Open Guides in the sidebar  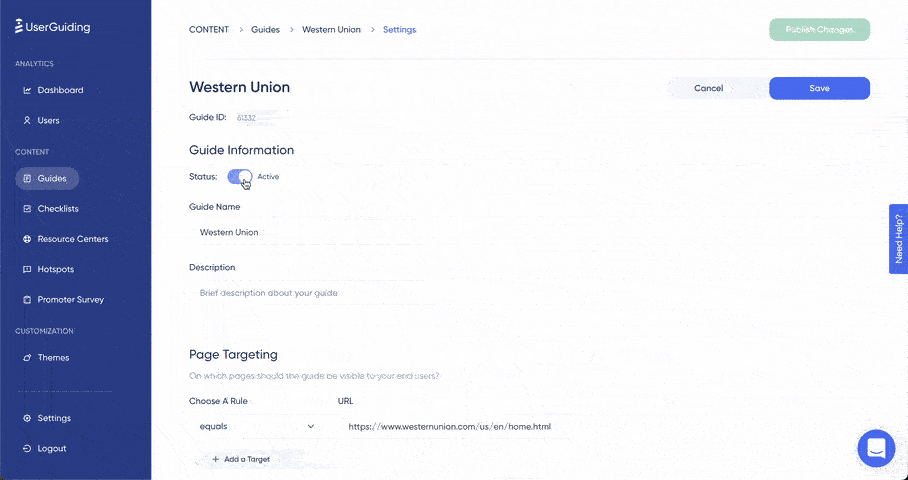pyautogui.click(x=47, y=178)
